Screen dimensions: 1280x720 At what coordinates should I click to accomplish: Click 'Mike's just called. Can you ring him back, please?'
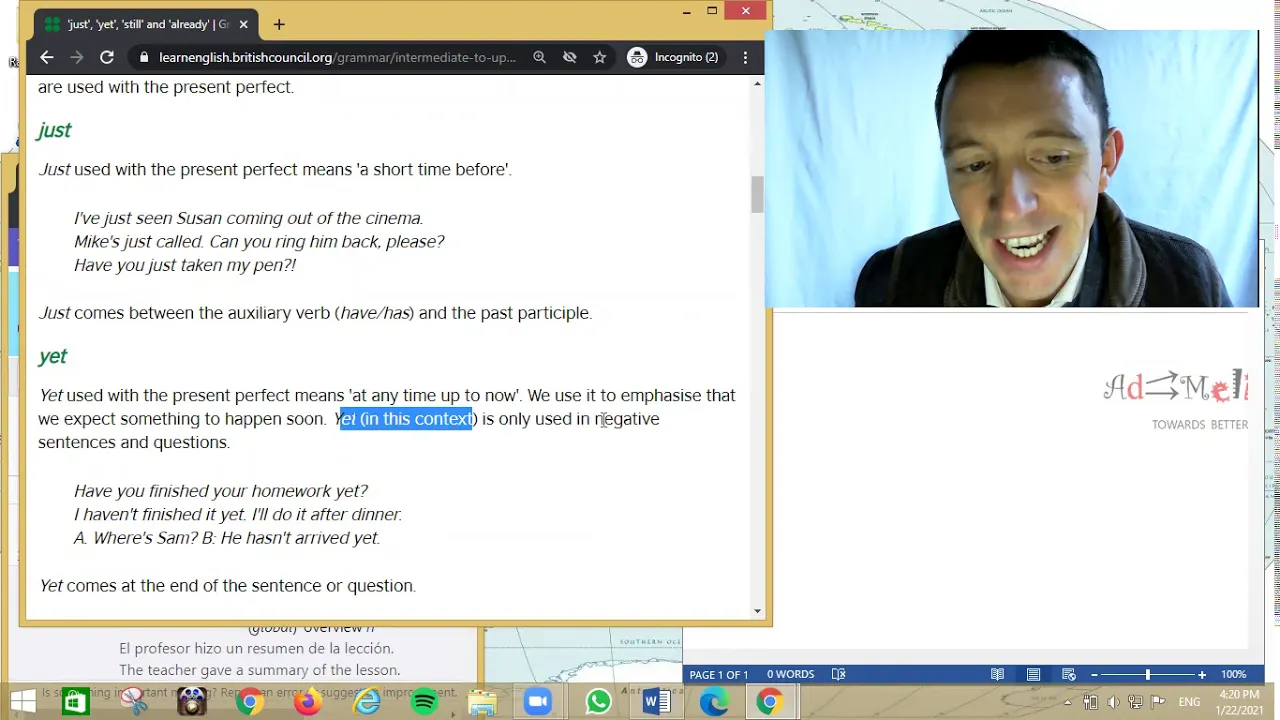coord(259,241)
